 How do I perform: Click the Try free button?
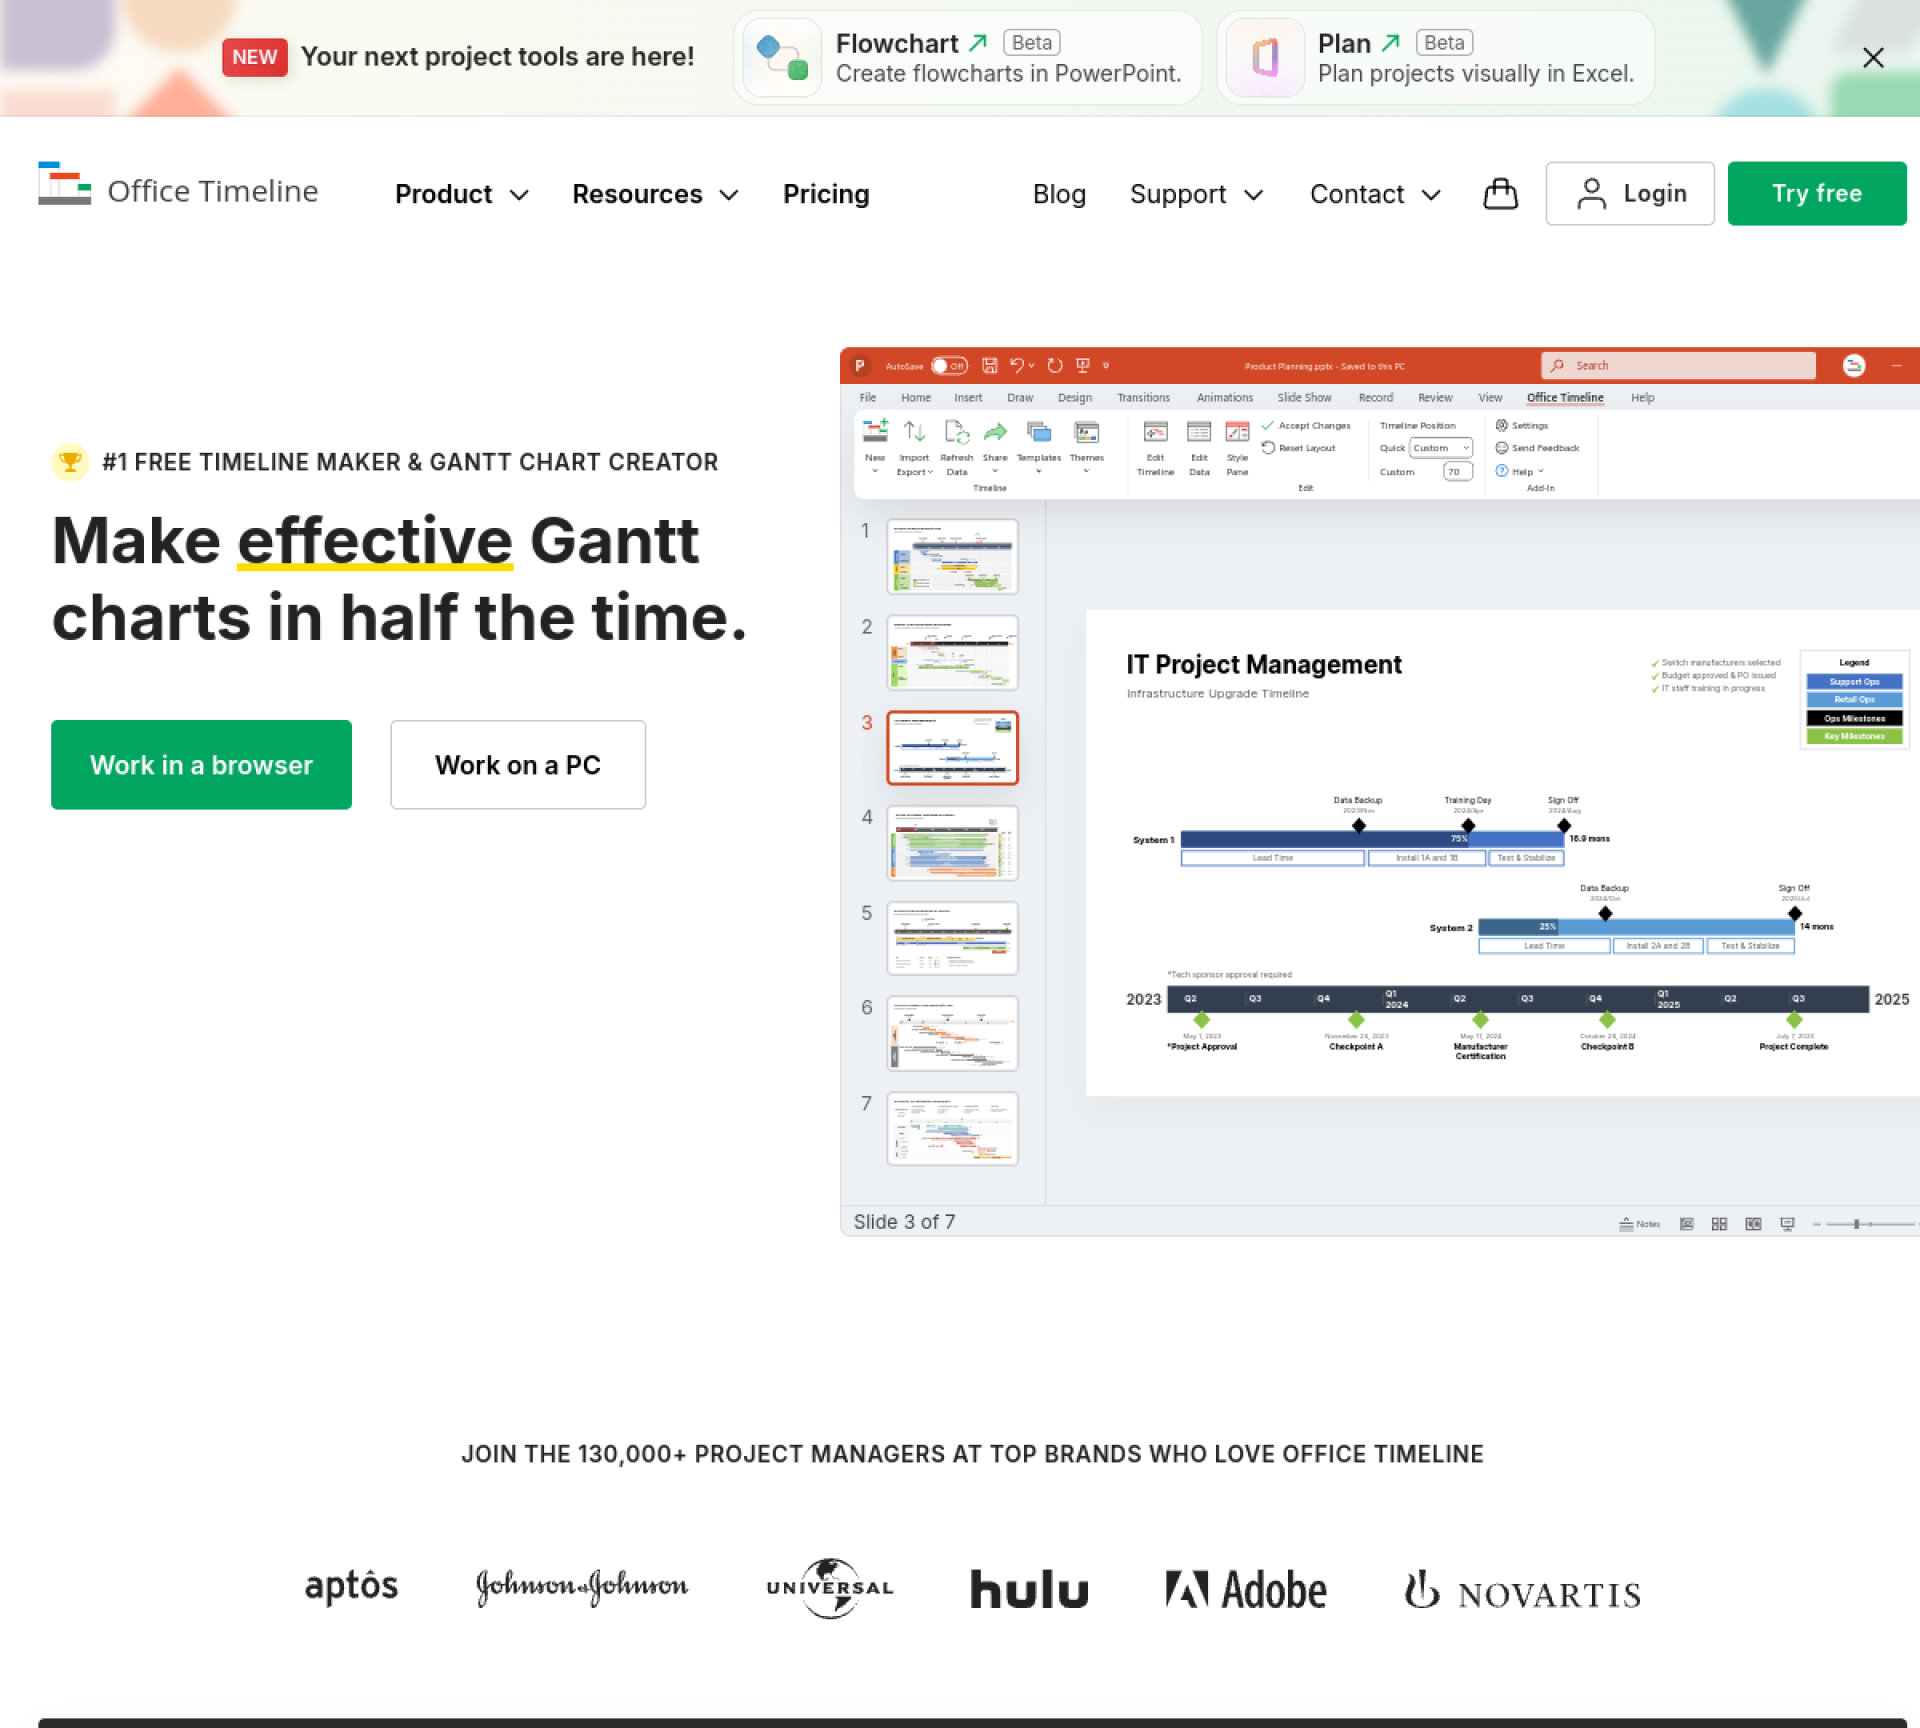point(1817,193)
